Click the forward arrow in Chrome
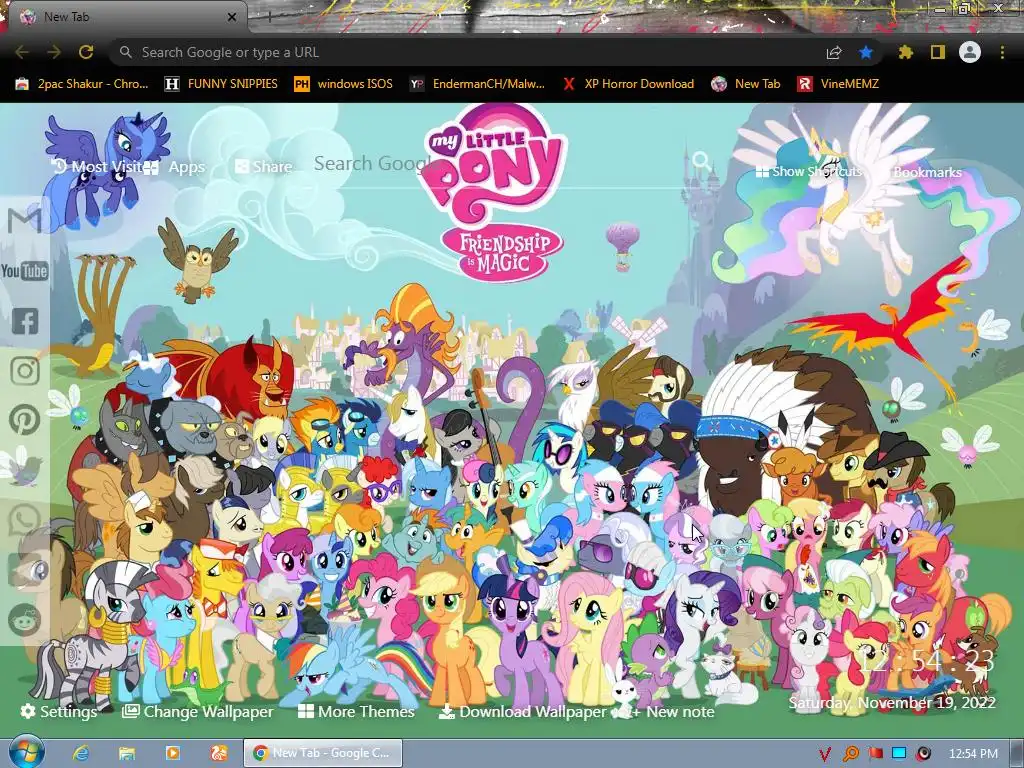This screenshot has width=1024, height=768. click(x=54, y=52)
